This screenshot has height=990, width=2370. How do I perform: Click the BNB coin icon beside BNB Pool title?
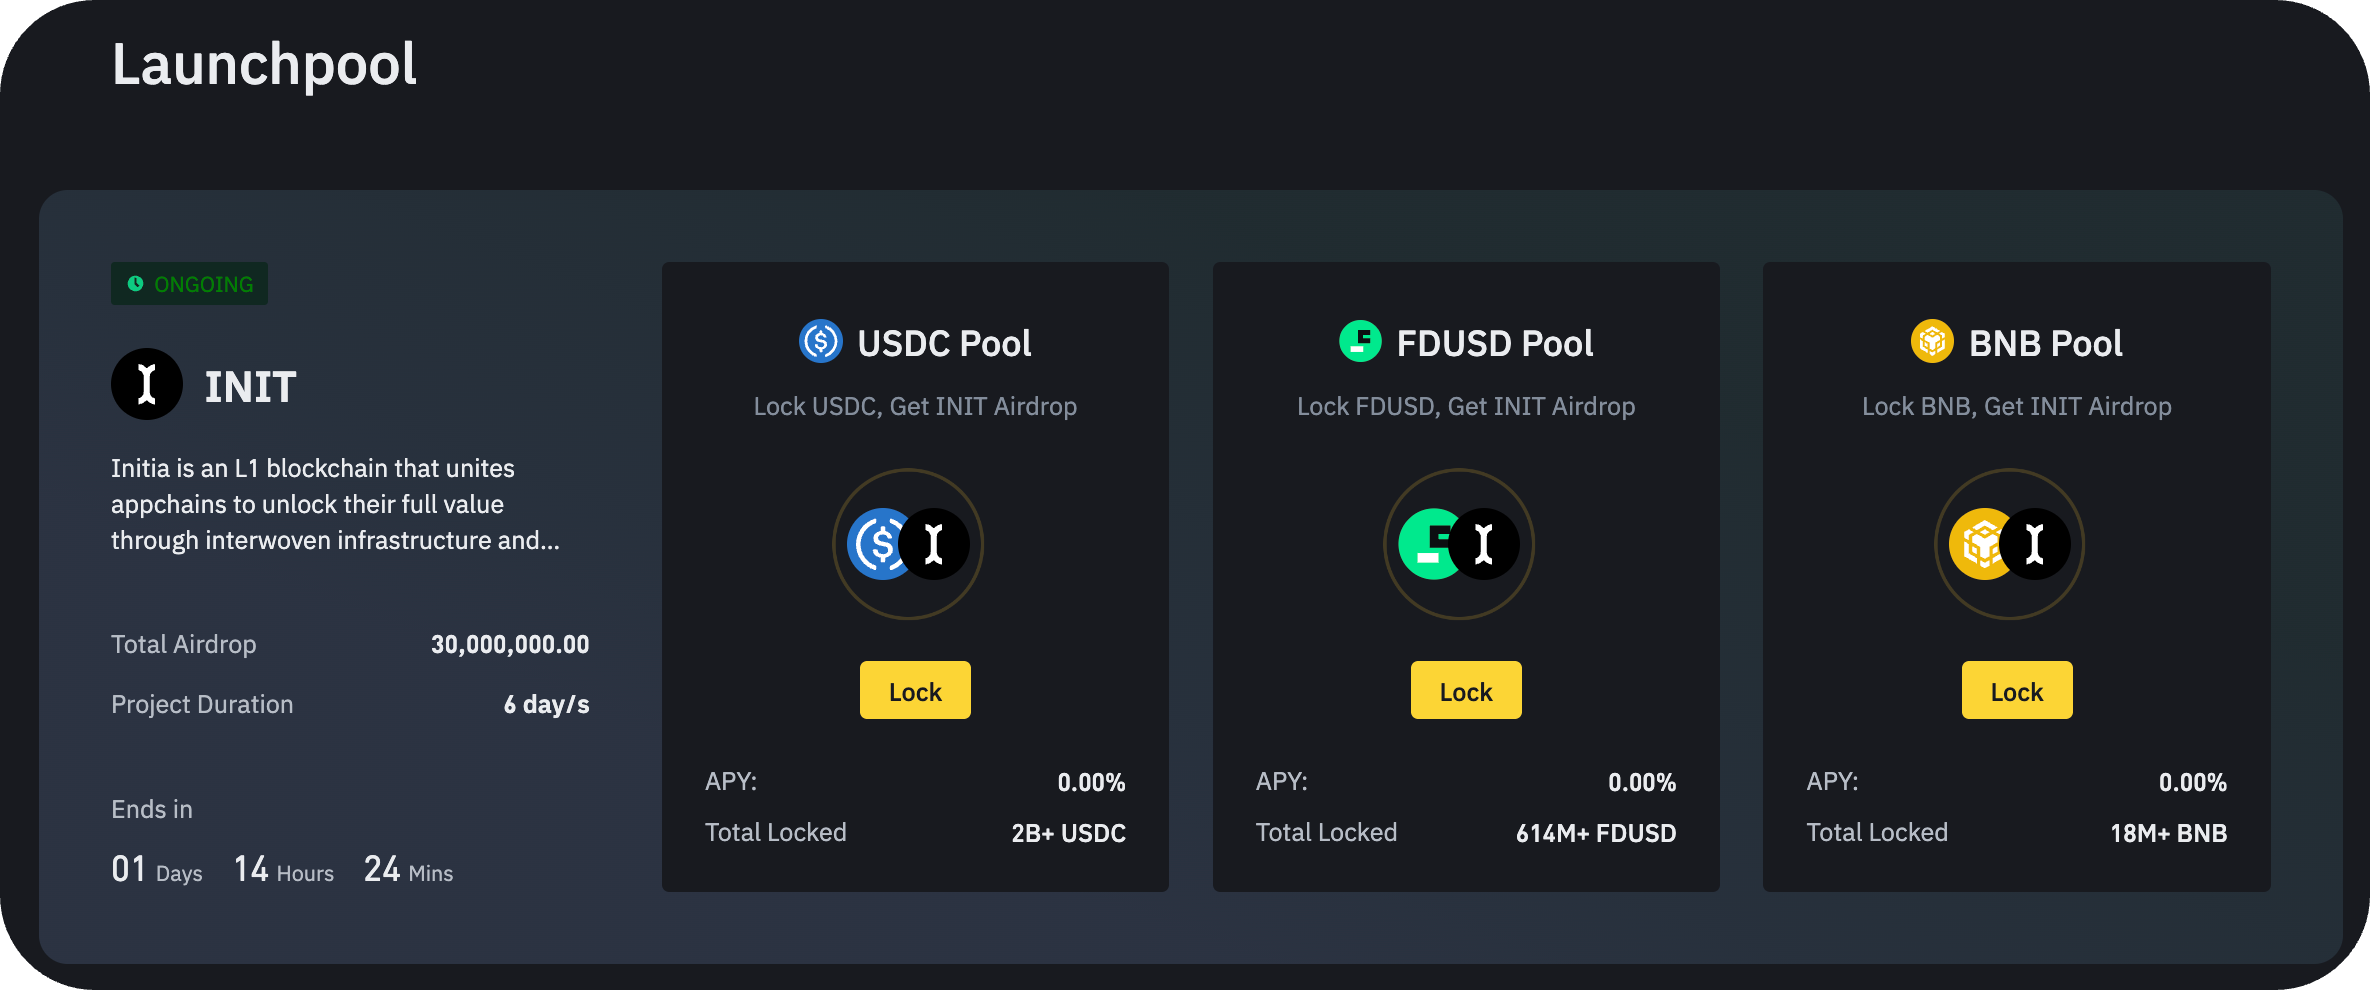(x=1931, y=341)
